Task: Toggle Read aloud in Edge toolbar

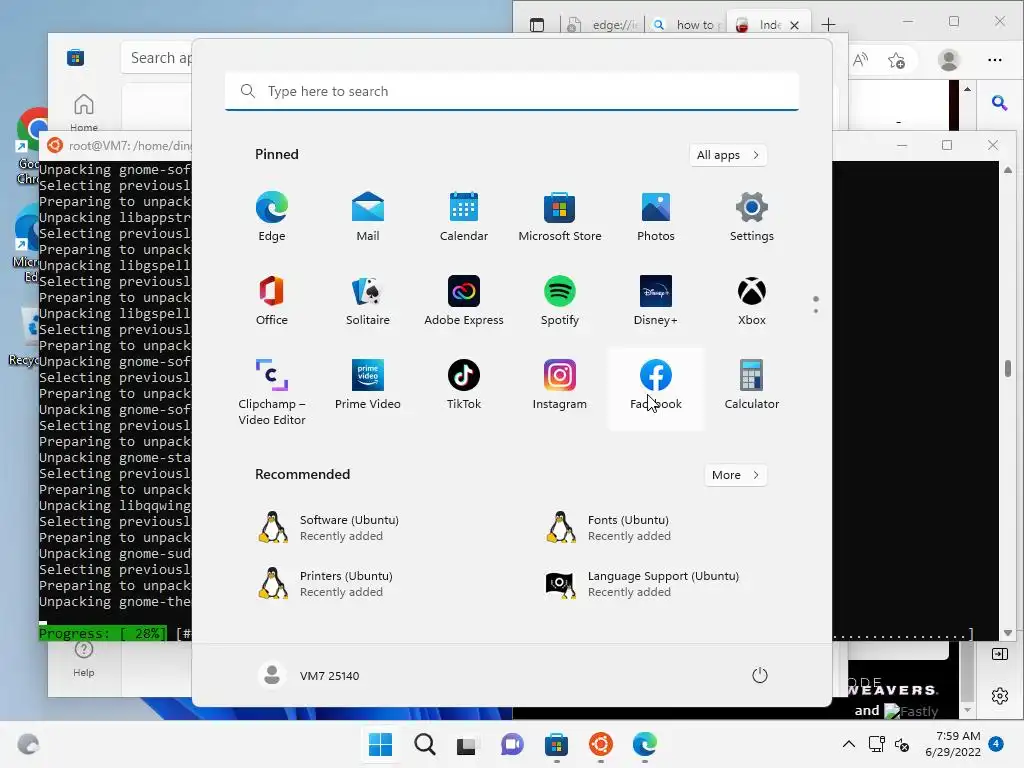Action: (861, 60)
